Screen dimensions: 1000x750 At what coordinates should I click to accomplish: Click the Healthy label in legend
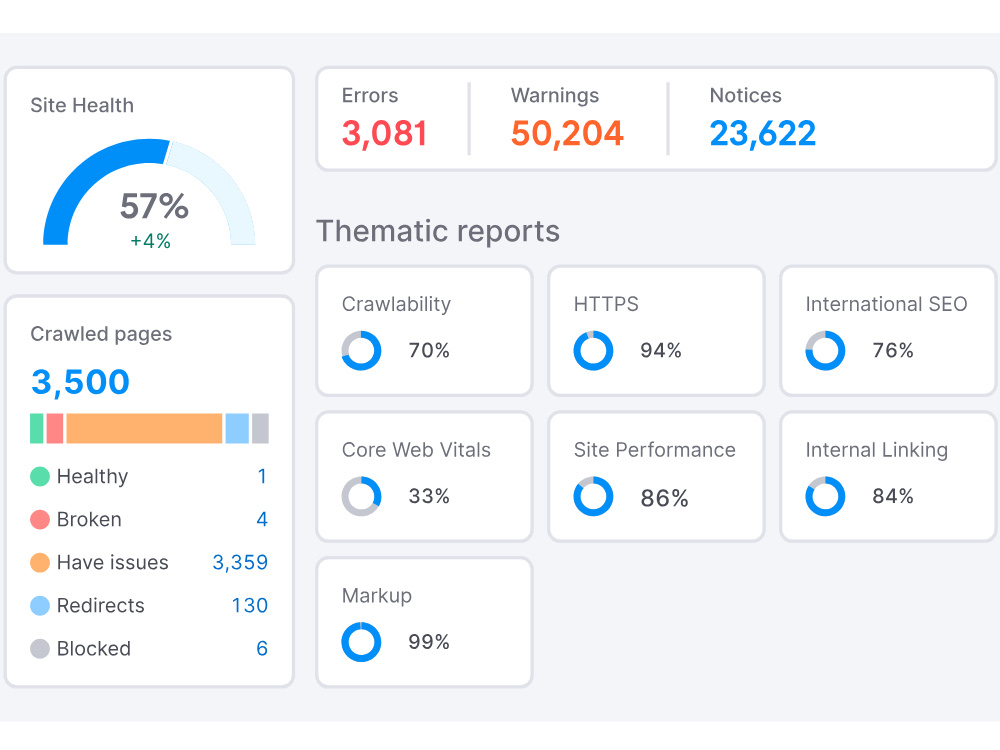[x=92, y=476]
